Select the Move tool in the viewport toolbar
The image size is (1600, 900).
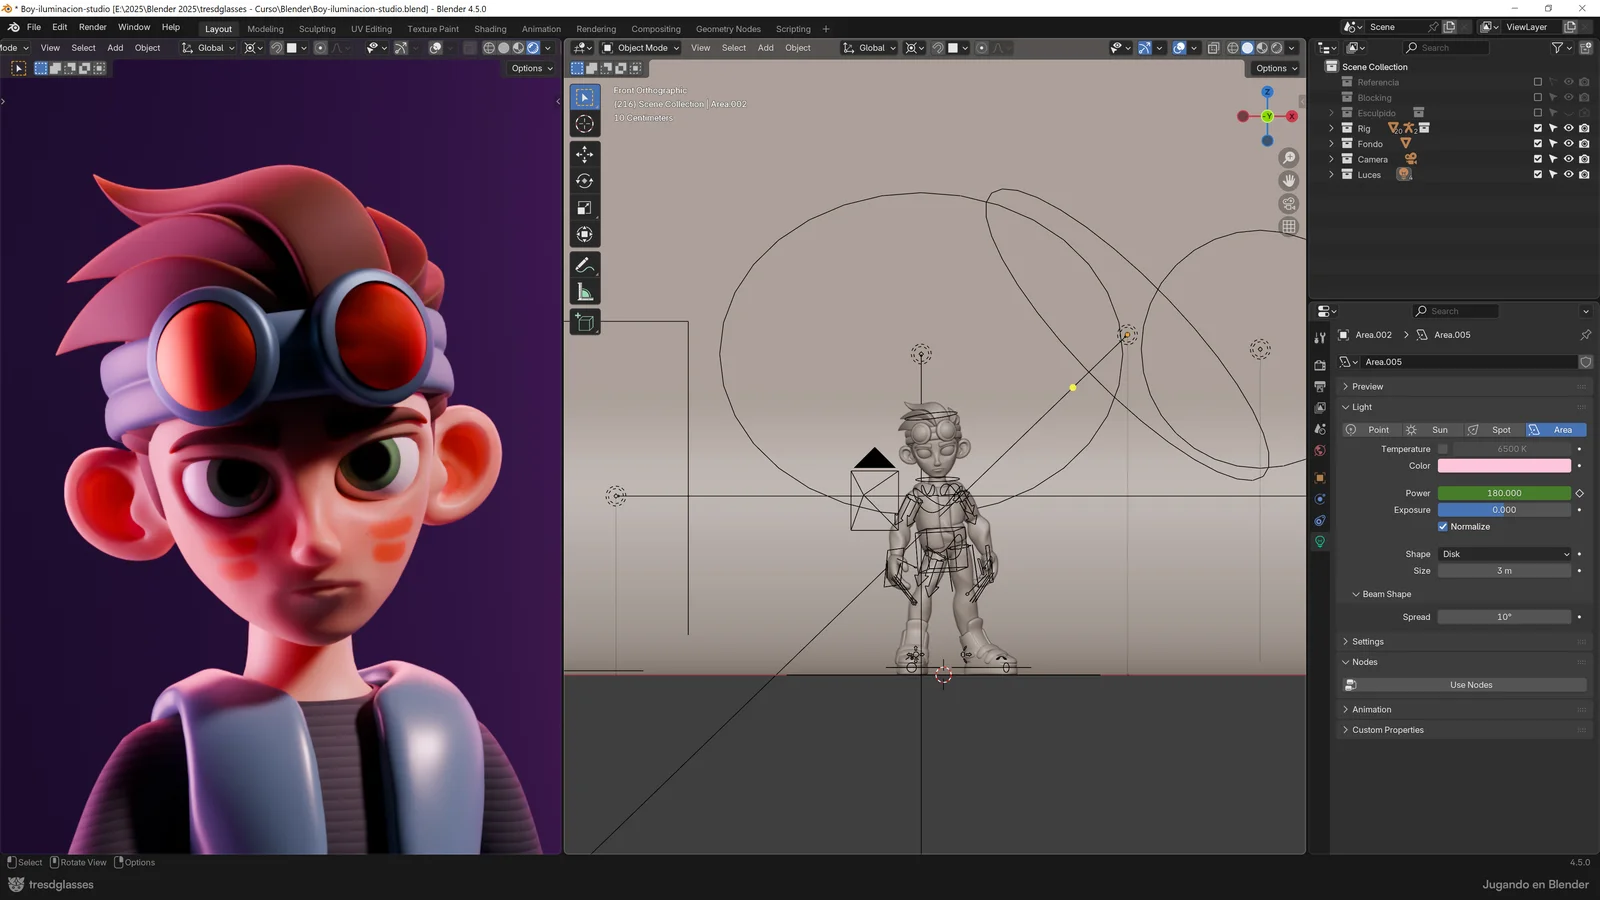pos(584,152)
